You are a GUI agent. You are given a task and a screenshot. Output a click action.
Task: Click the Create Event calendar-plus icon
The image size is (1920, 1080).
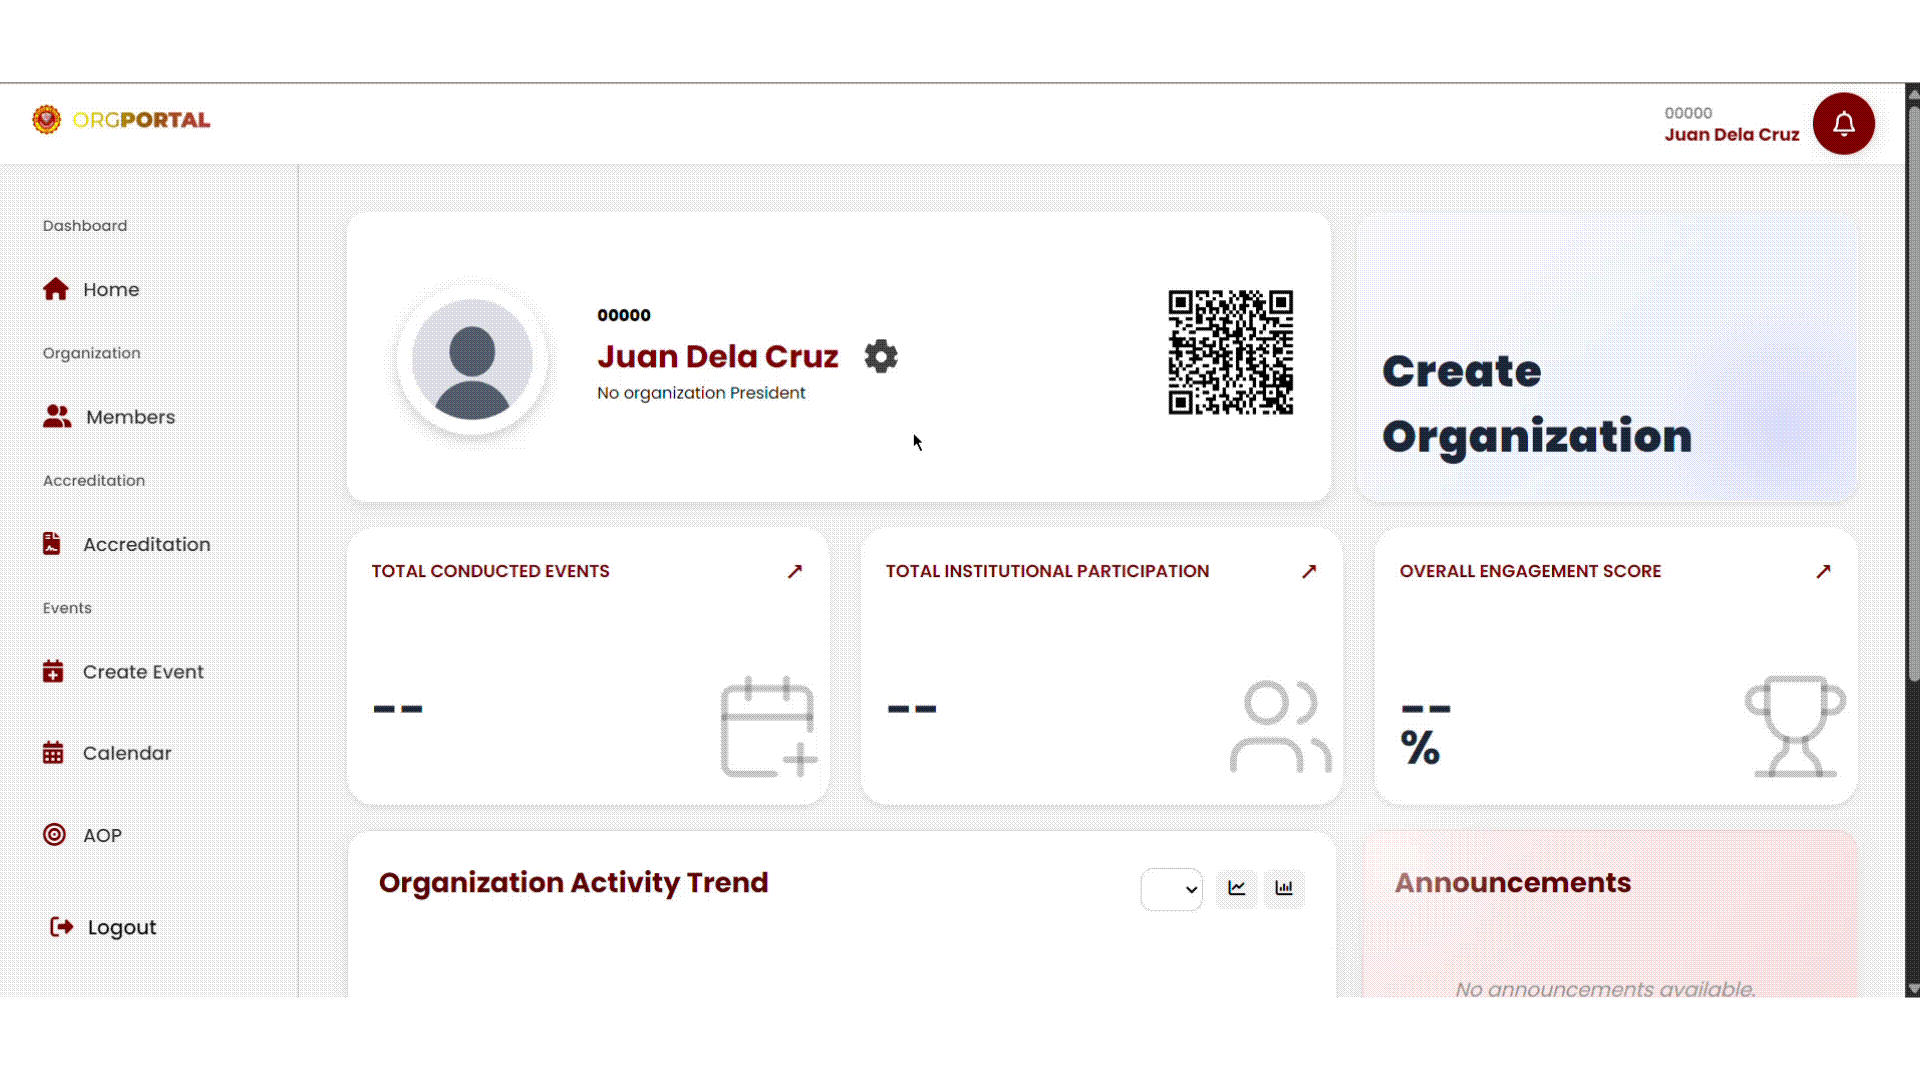pyautogui.click(x=53, y=671)
